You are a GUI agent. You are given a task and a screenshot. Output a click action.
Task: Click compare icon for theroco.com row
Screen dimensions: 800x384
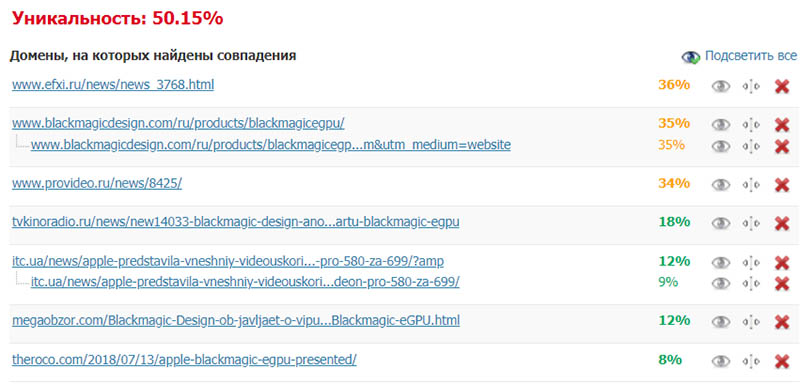(x=751, y=361)
